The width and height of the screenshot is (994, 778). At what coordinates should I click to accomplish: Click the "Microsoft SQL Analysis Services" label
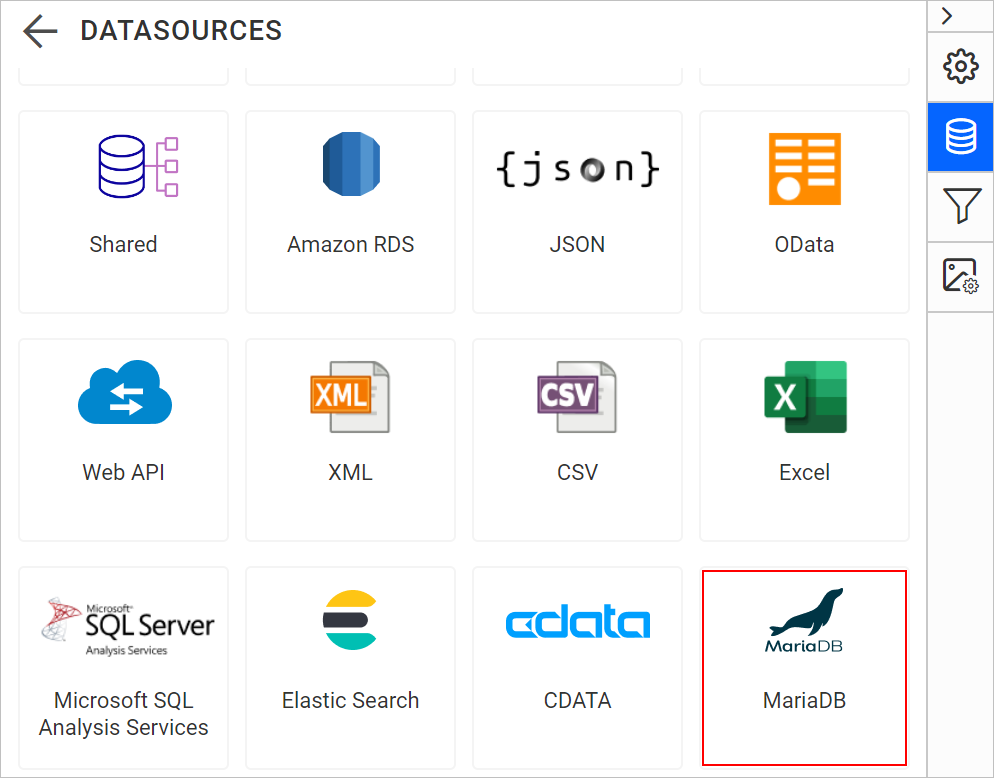[124, 714]
